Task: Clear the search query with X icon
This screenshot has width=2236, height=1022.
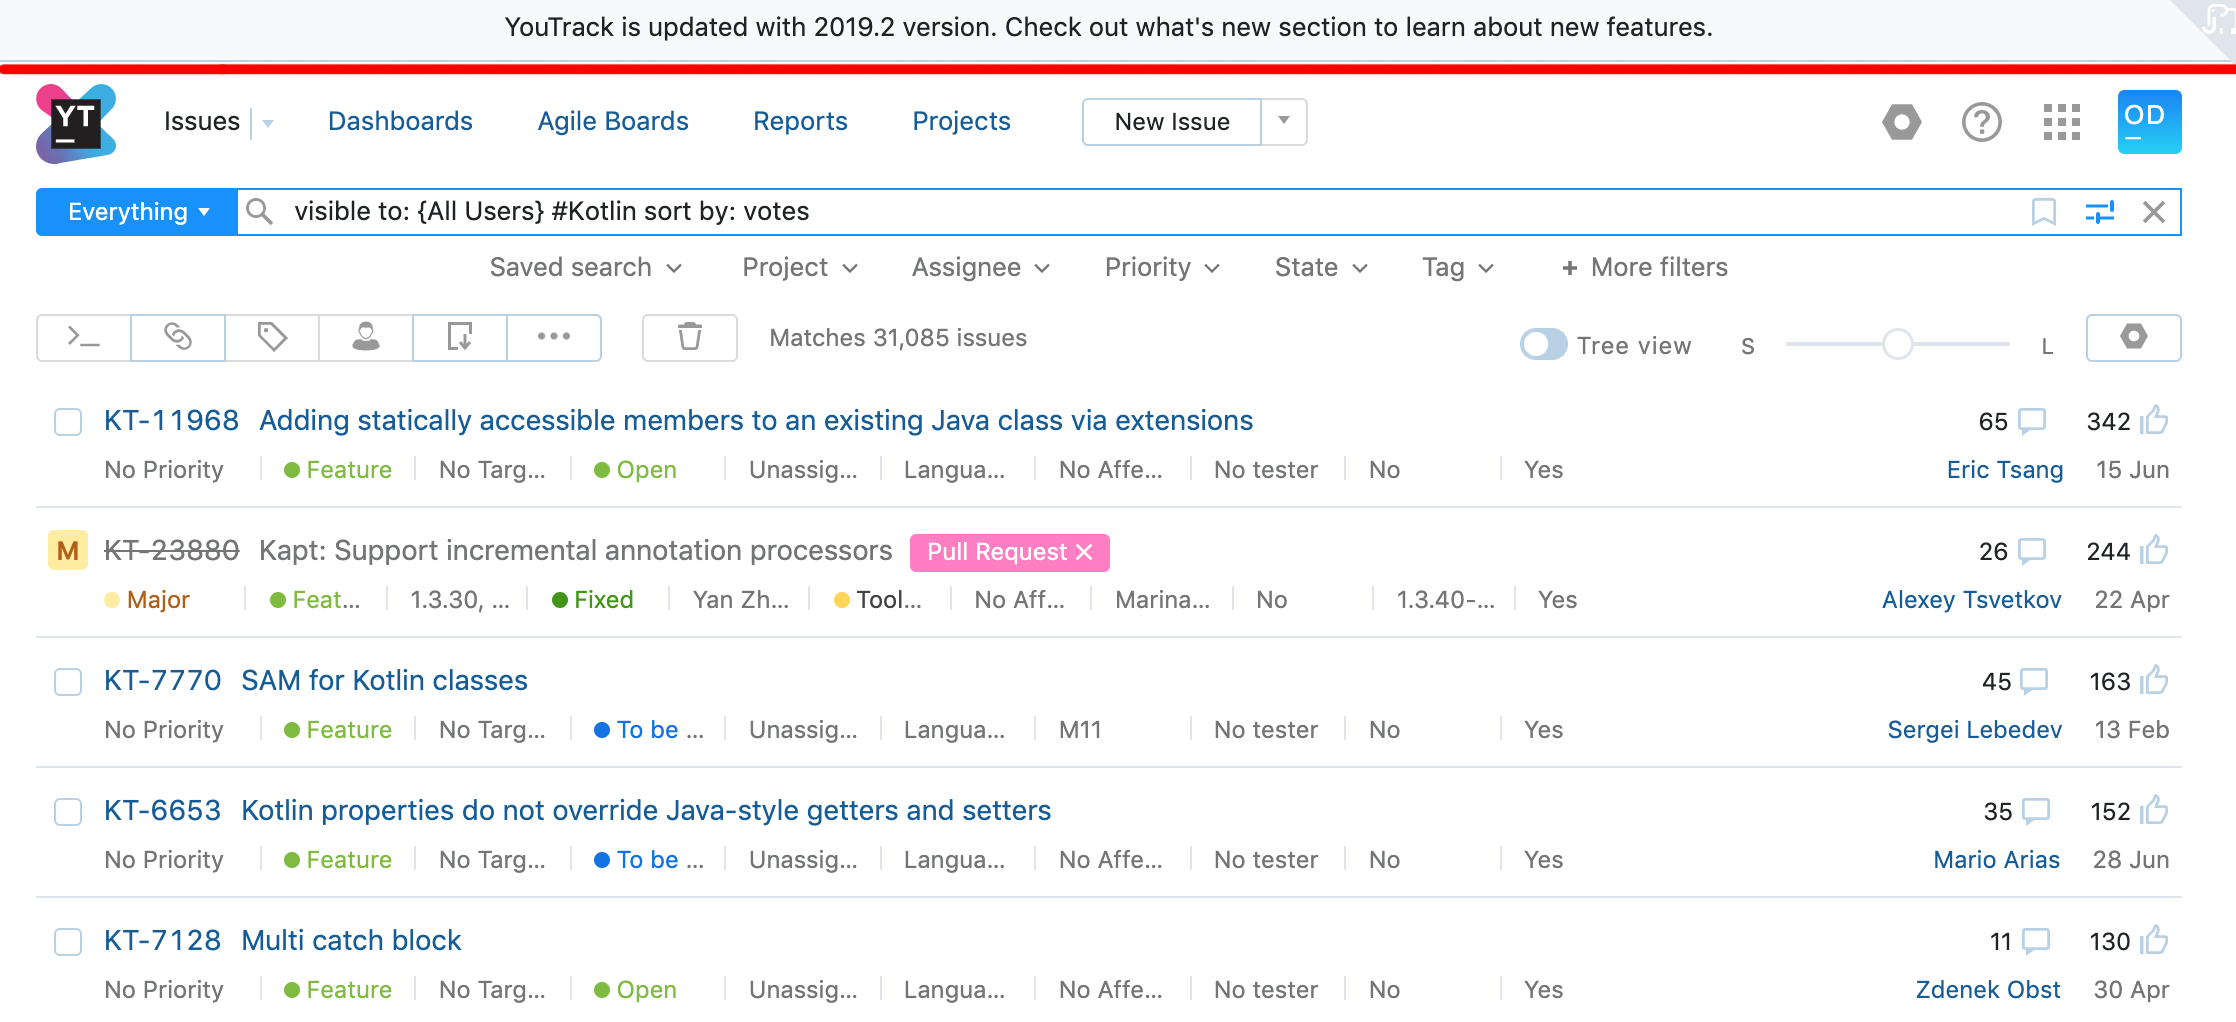Action: (x=2154, y=212)
